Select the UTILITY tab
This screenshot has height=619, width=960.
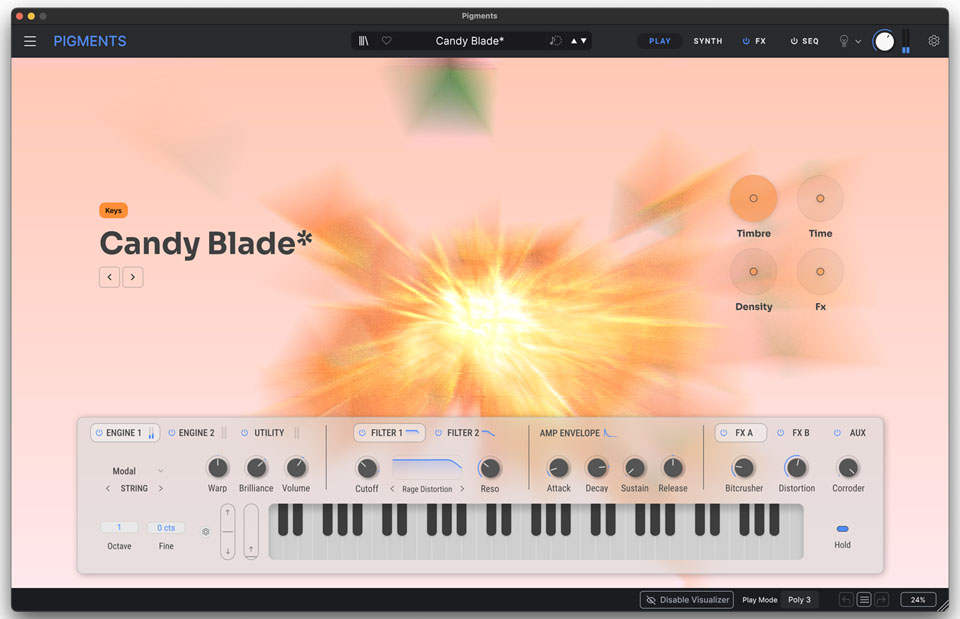click(x=269, y=433)
